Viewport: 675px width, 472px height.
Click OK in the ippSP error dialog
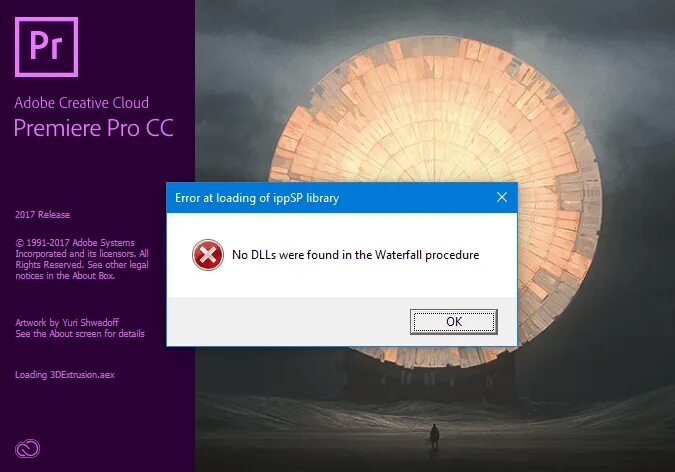(454, 321)
